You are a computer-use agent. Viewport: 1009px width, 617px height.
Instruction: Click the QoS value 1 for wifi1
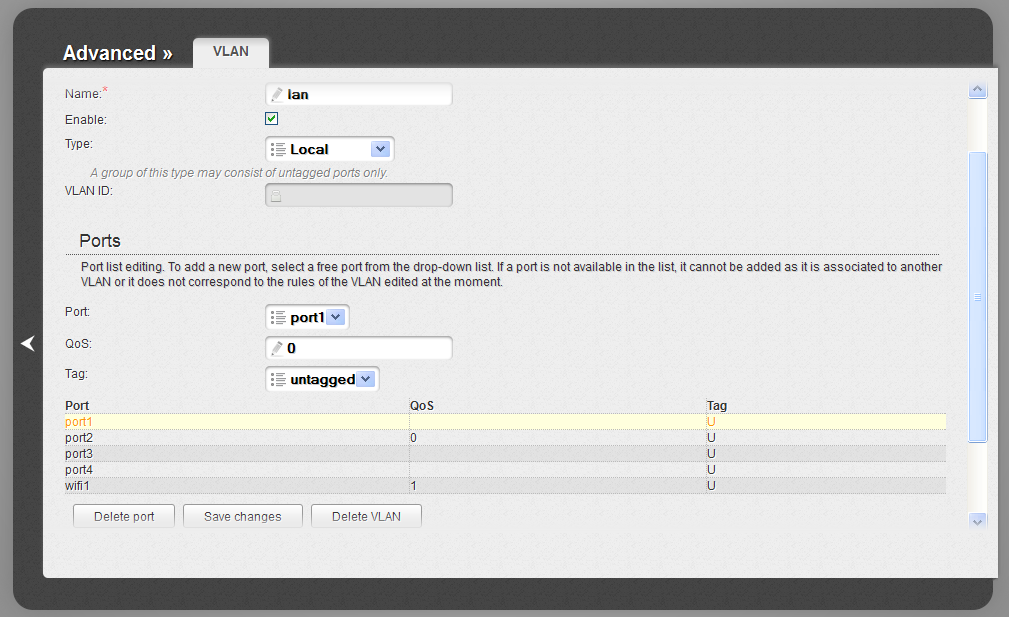(x=413, y=486)
